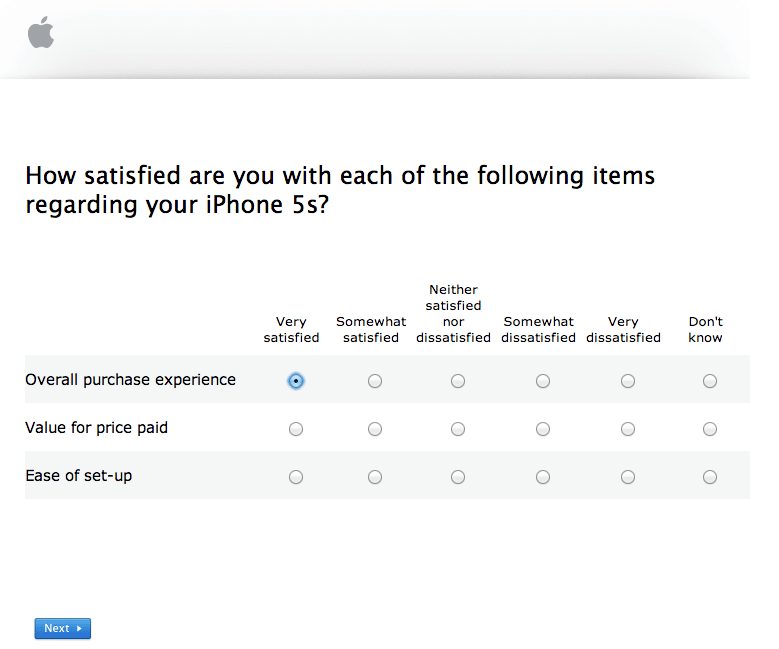Select Somewhat dissatisfied for Overall purchase experience
779x649 pixels.
543,381
